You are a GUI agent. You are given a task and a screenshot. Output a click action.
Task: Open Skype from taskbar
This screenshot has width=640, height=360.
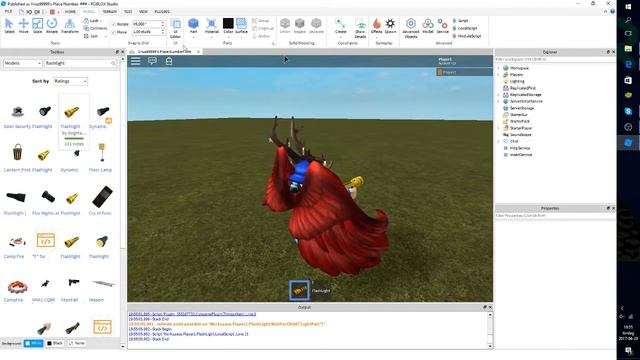pos(628,111)
